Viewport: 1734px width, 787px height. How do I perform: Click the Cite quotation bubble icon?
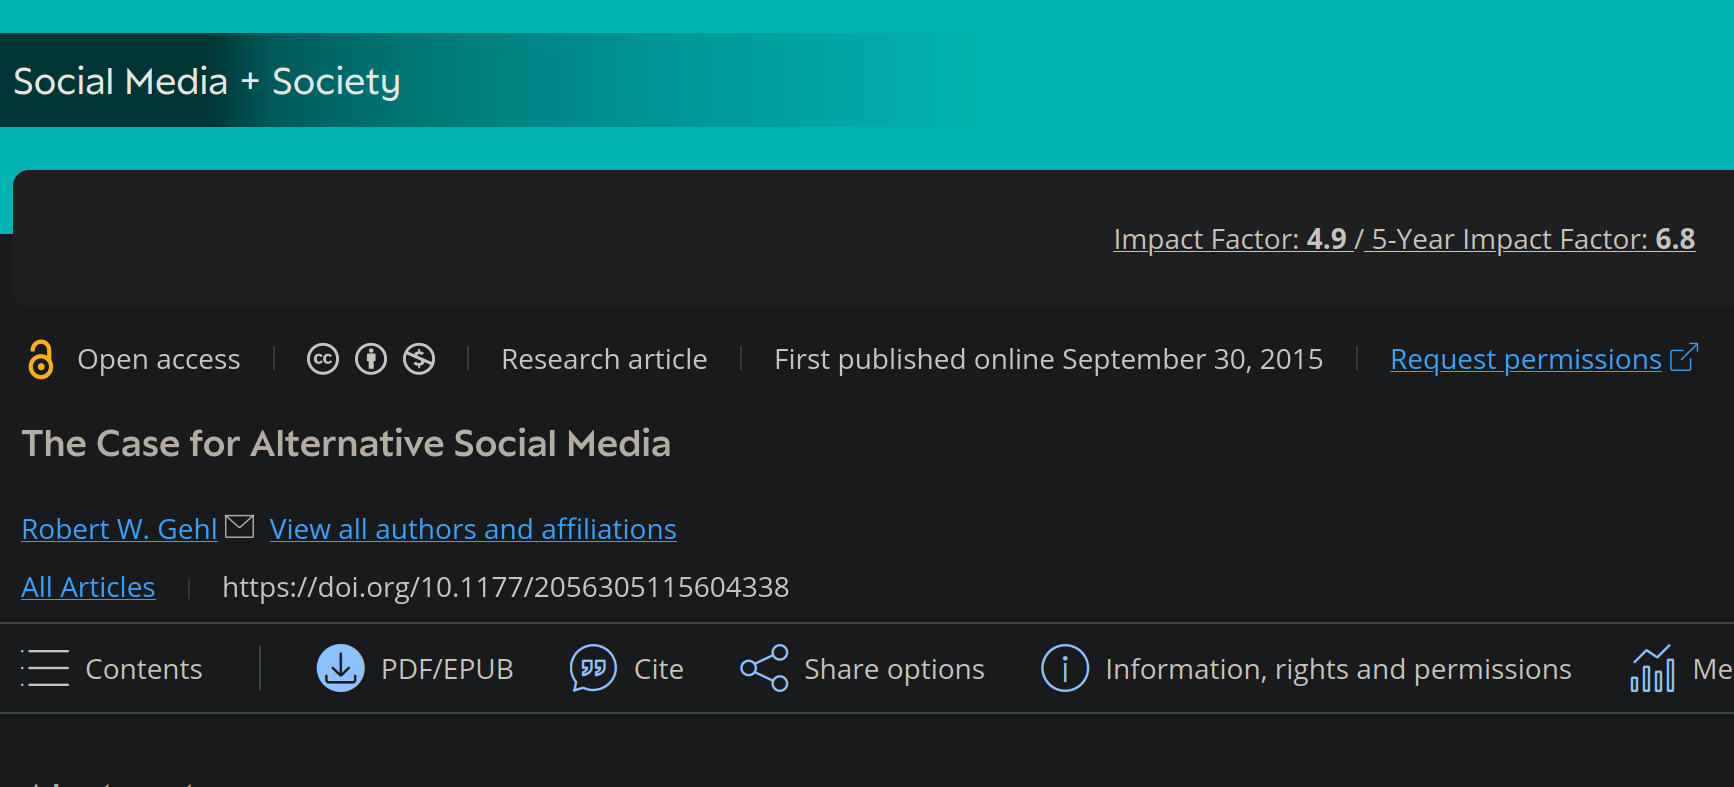pyautogui.click(x=593, y=668)
